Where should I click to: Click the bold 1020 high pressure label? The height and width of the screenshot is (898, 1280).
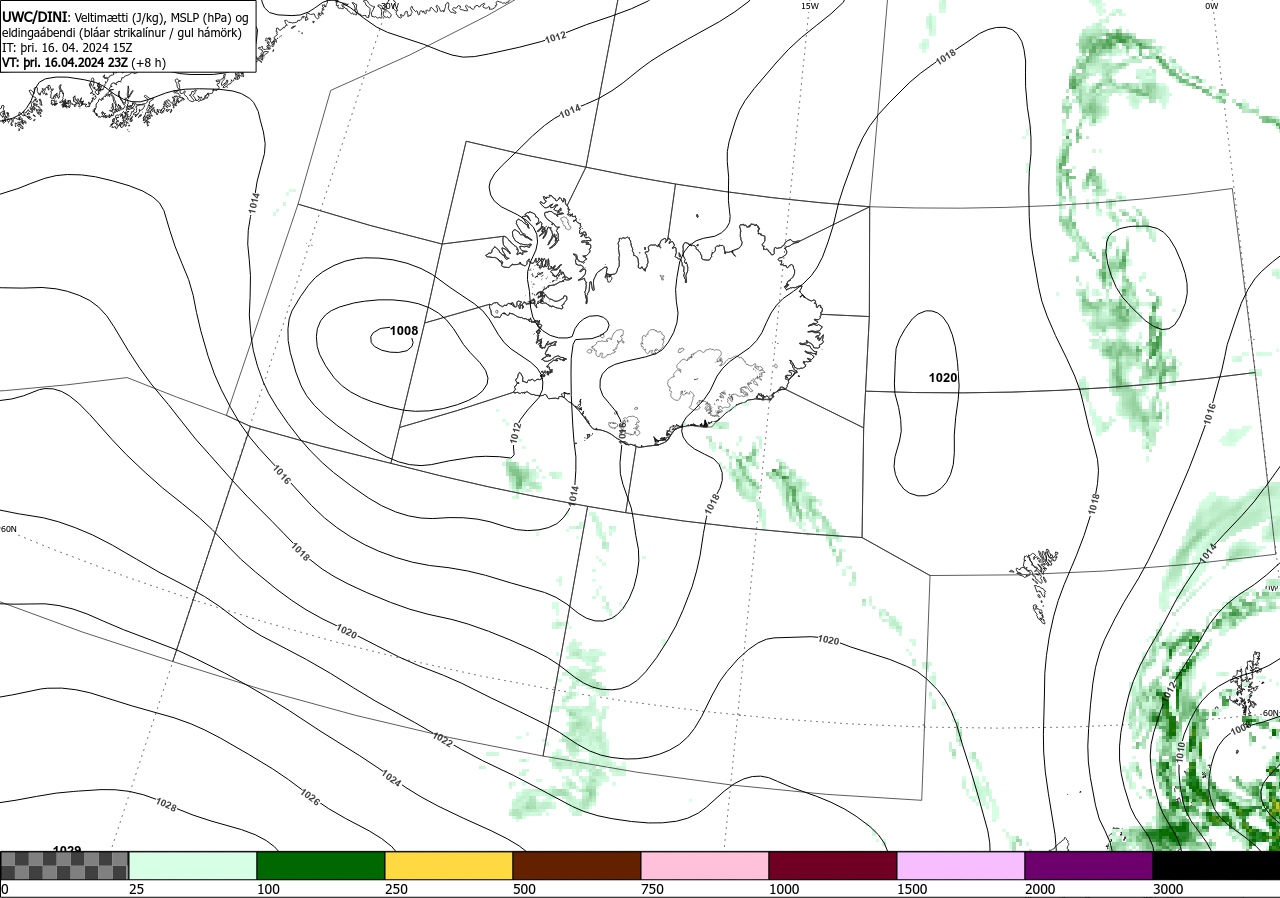pos(943,378)
